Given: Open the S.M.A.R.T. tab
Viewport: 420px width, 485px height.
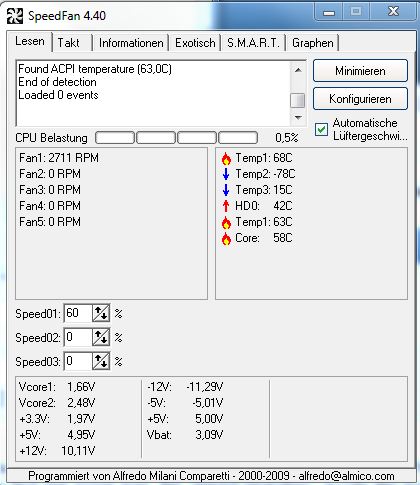Looking at the screenshot, I should (253, 43).
